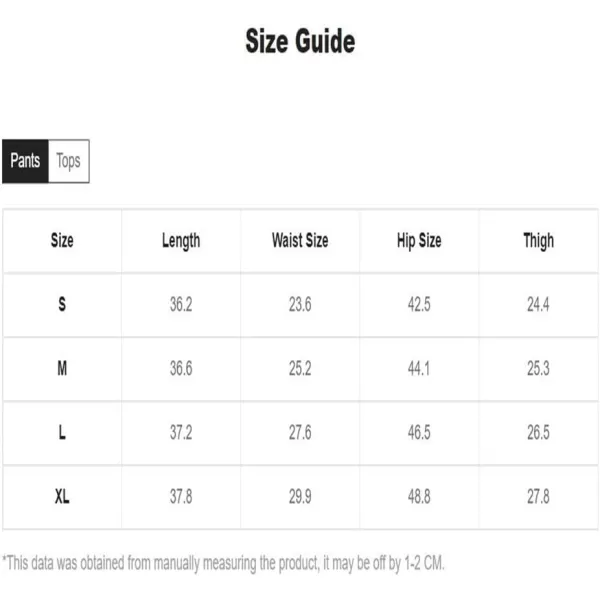
Task: Click the 25.2 waist value for M
Action: pos(300,368)
